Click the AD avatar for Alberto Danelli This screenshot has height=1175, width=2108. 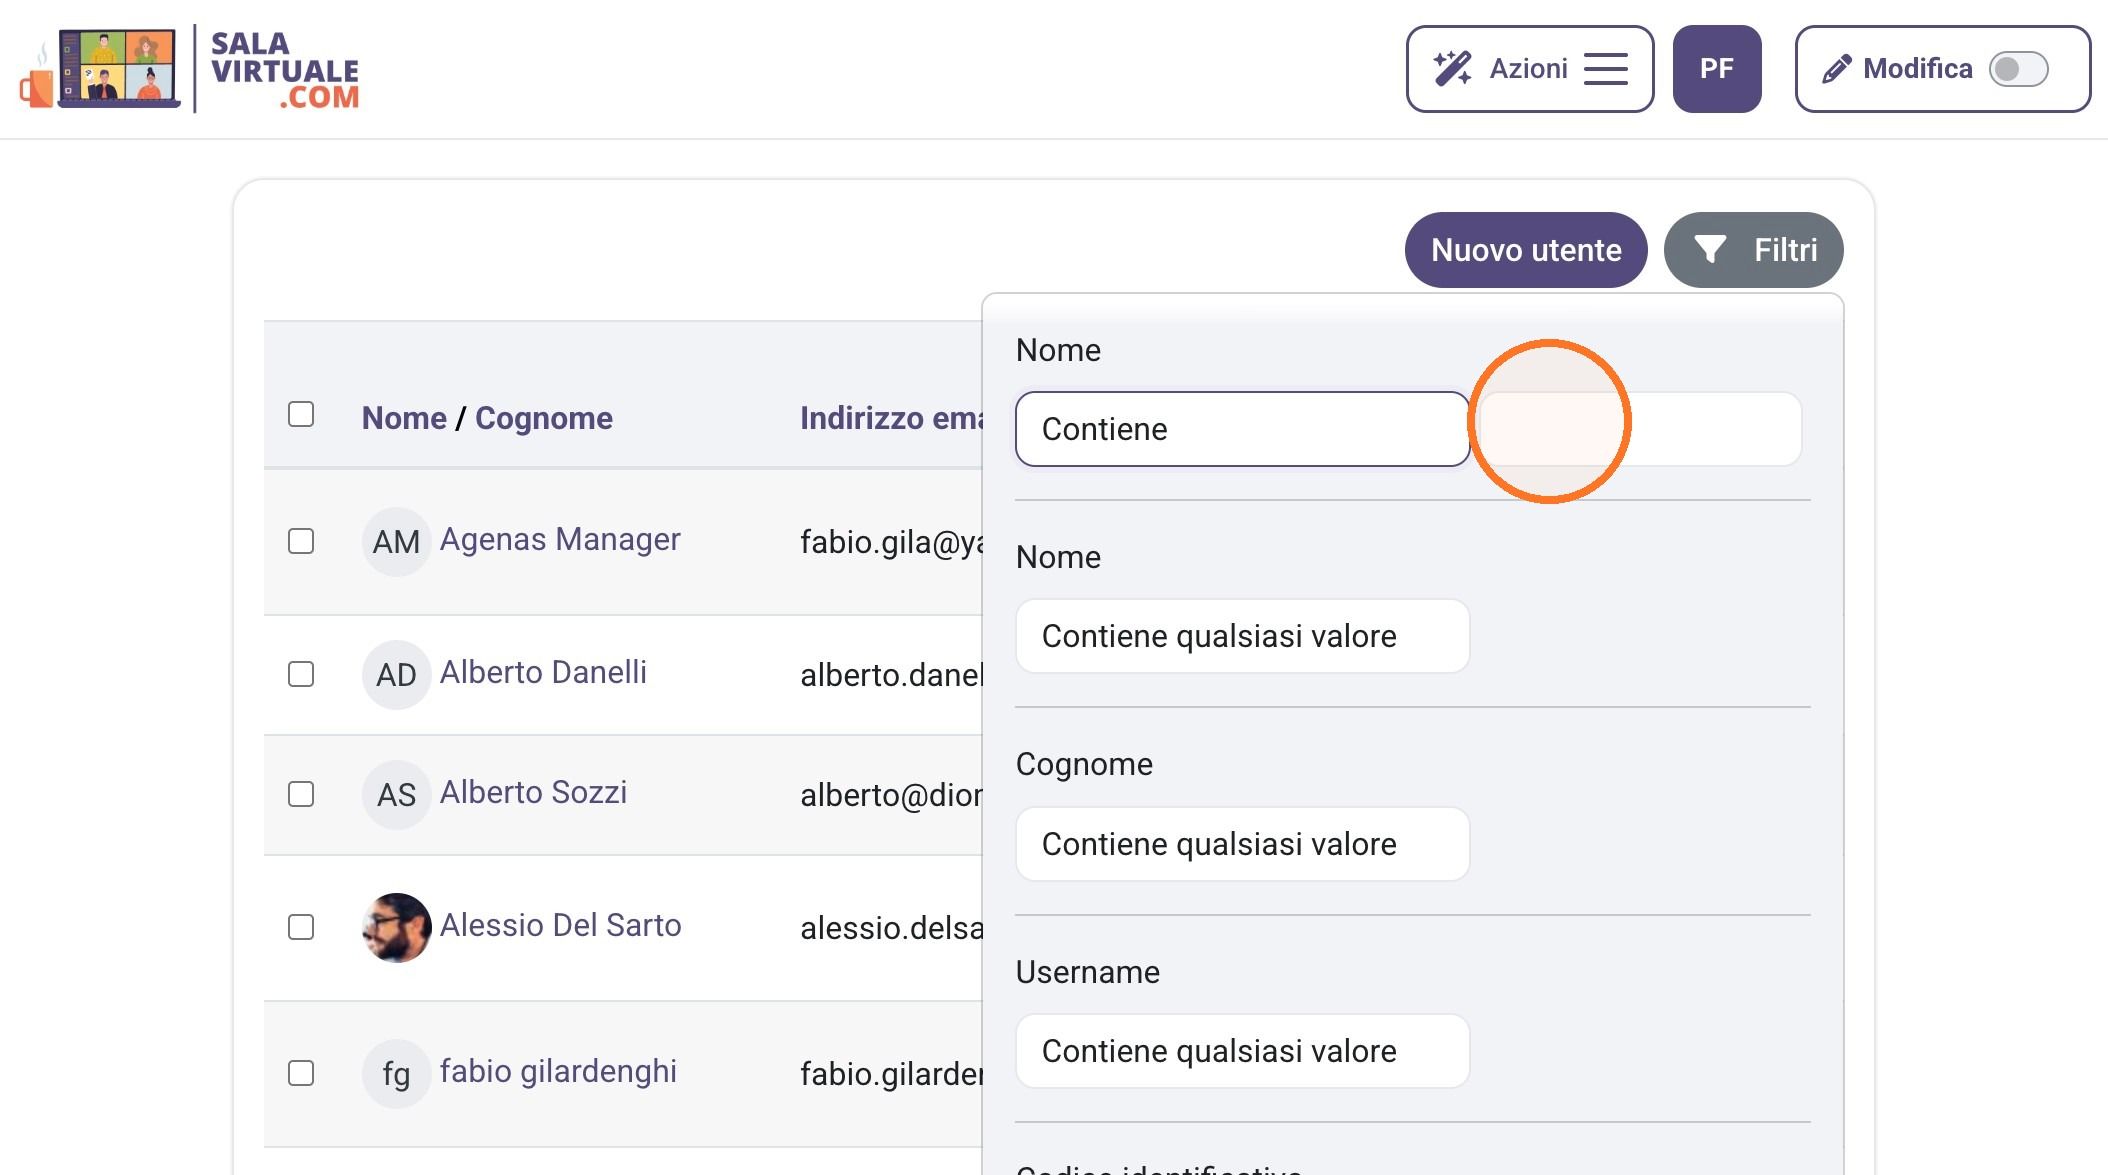click(x=396, y=675)
